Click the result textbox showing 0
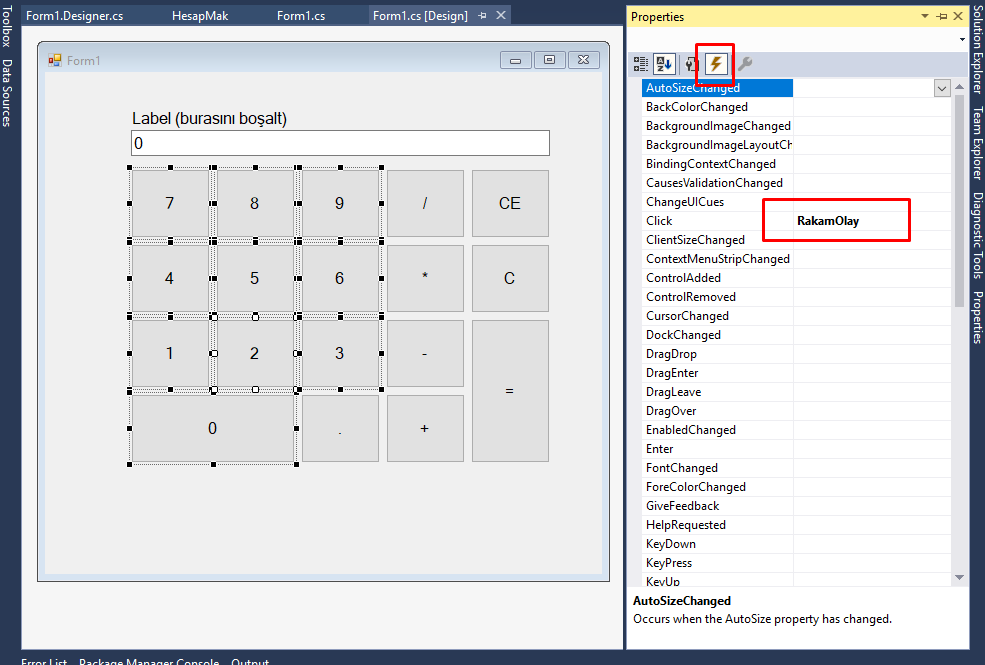The width and height of the screenshot is (985, 665). tap(340, 144)
